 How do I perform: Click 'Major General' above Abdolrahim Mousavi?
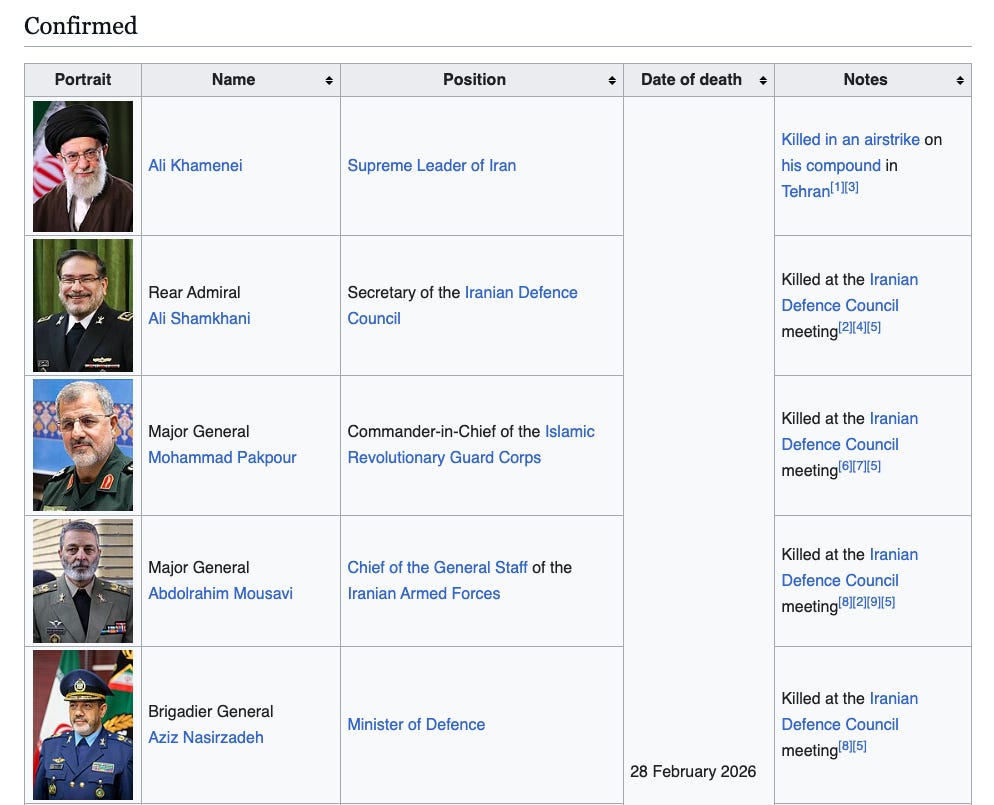point(198,567)
